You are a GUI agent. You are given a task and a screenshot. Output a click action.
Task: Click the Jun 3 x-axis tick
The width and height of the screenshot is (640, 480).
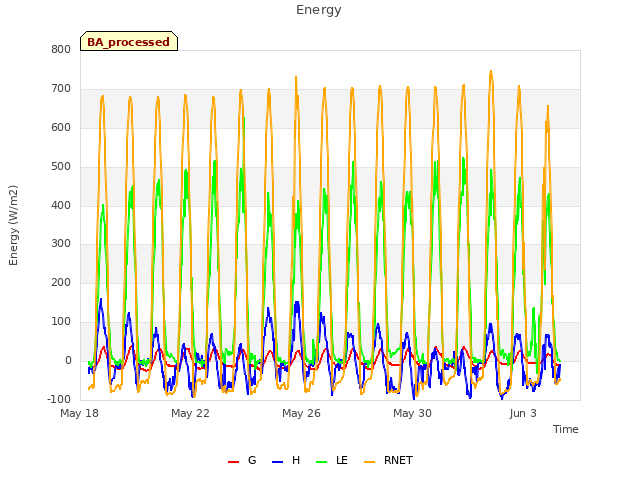523,413
